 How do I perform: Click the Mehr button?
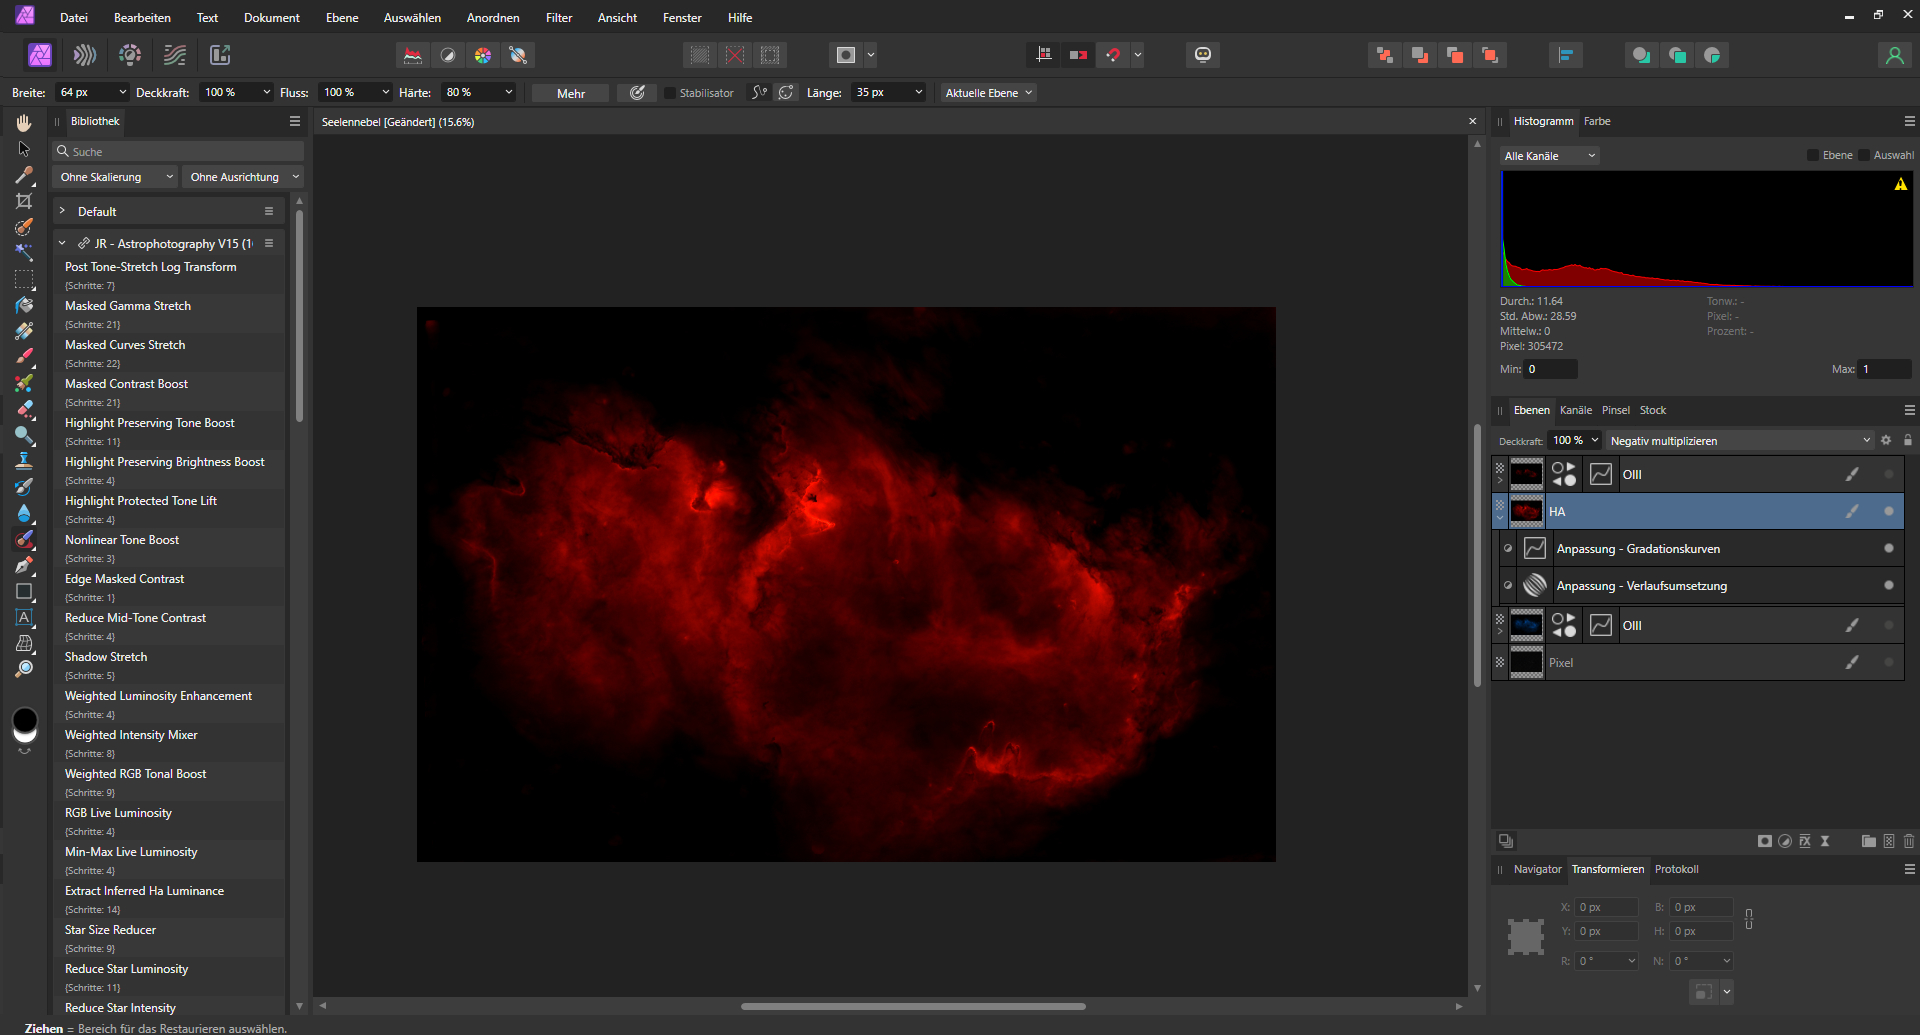tap(570, 93)
